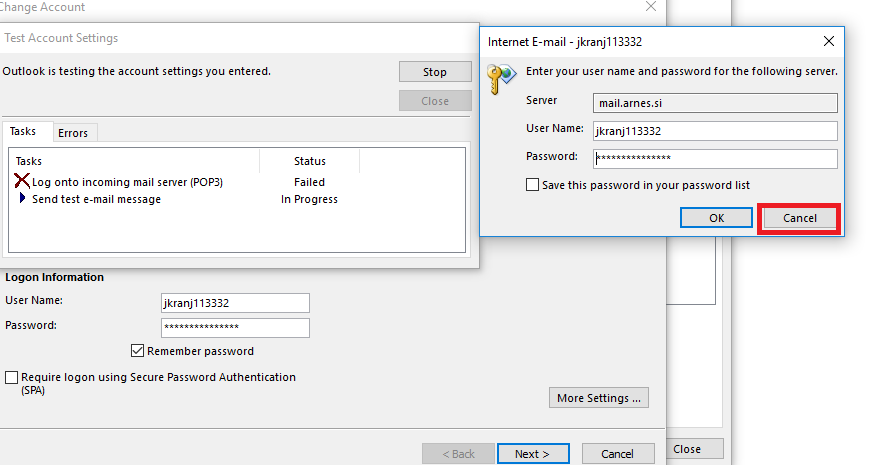Click the Next > button

click(533, 454)
